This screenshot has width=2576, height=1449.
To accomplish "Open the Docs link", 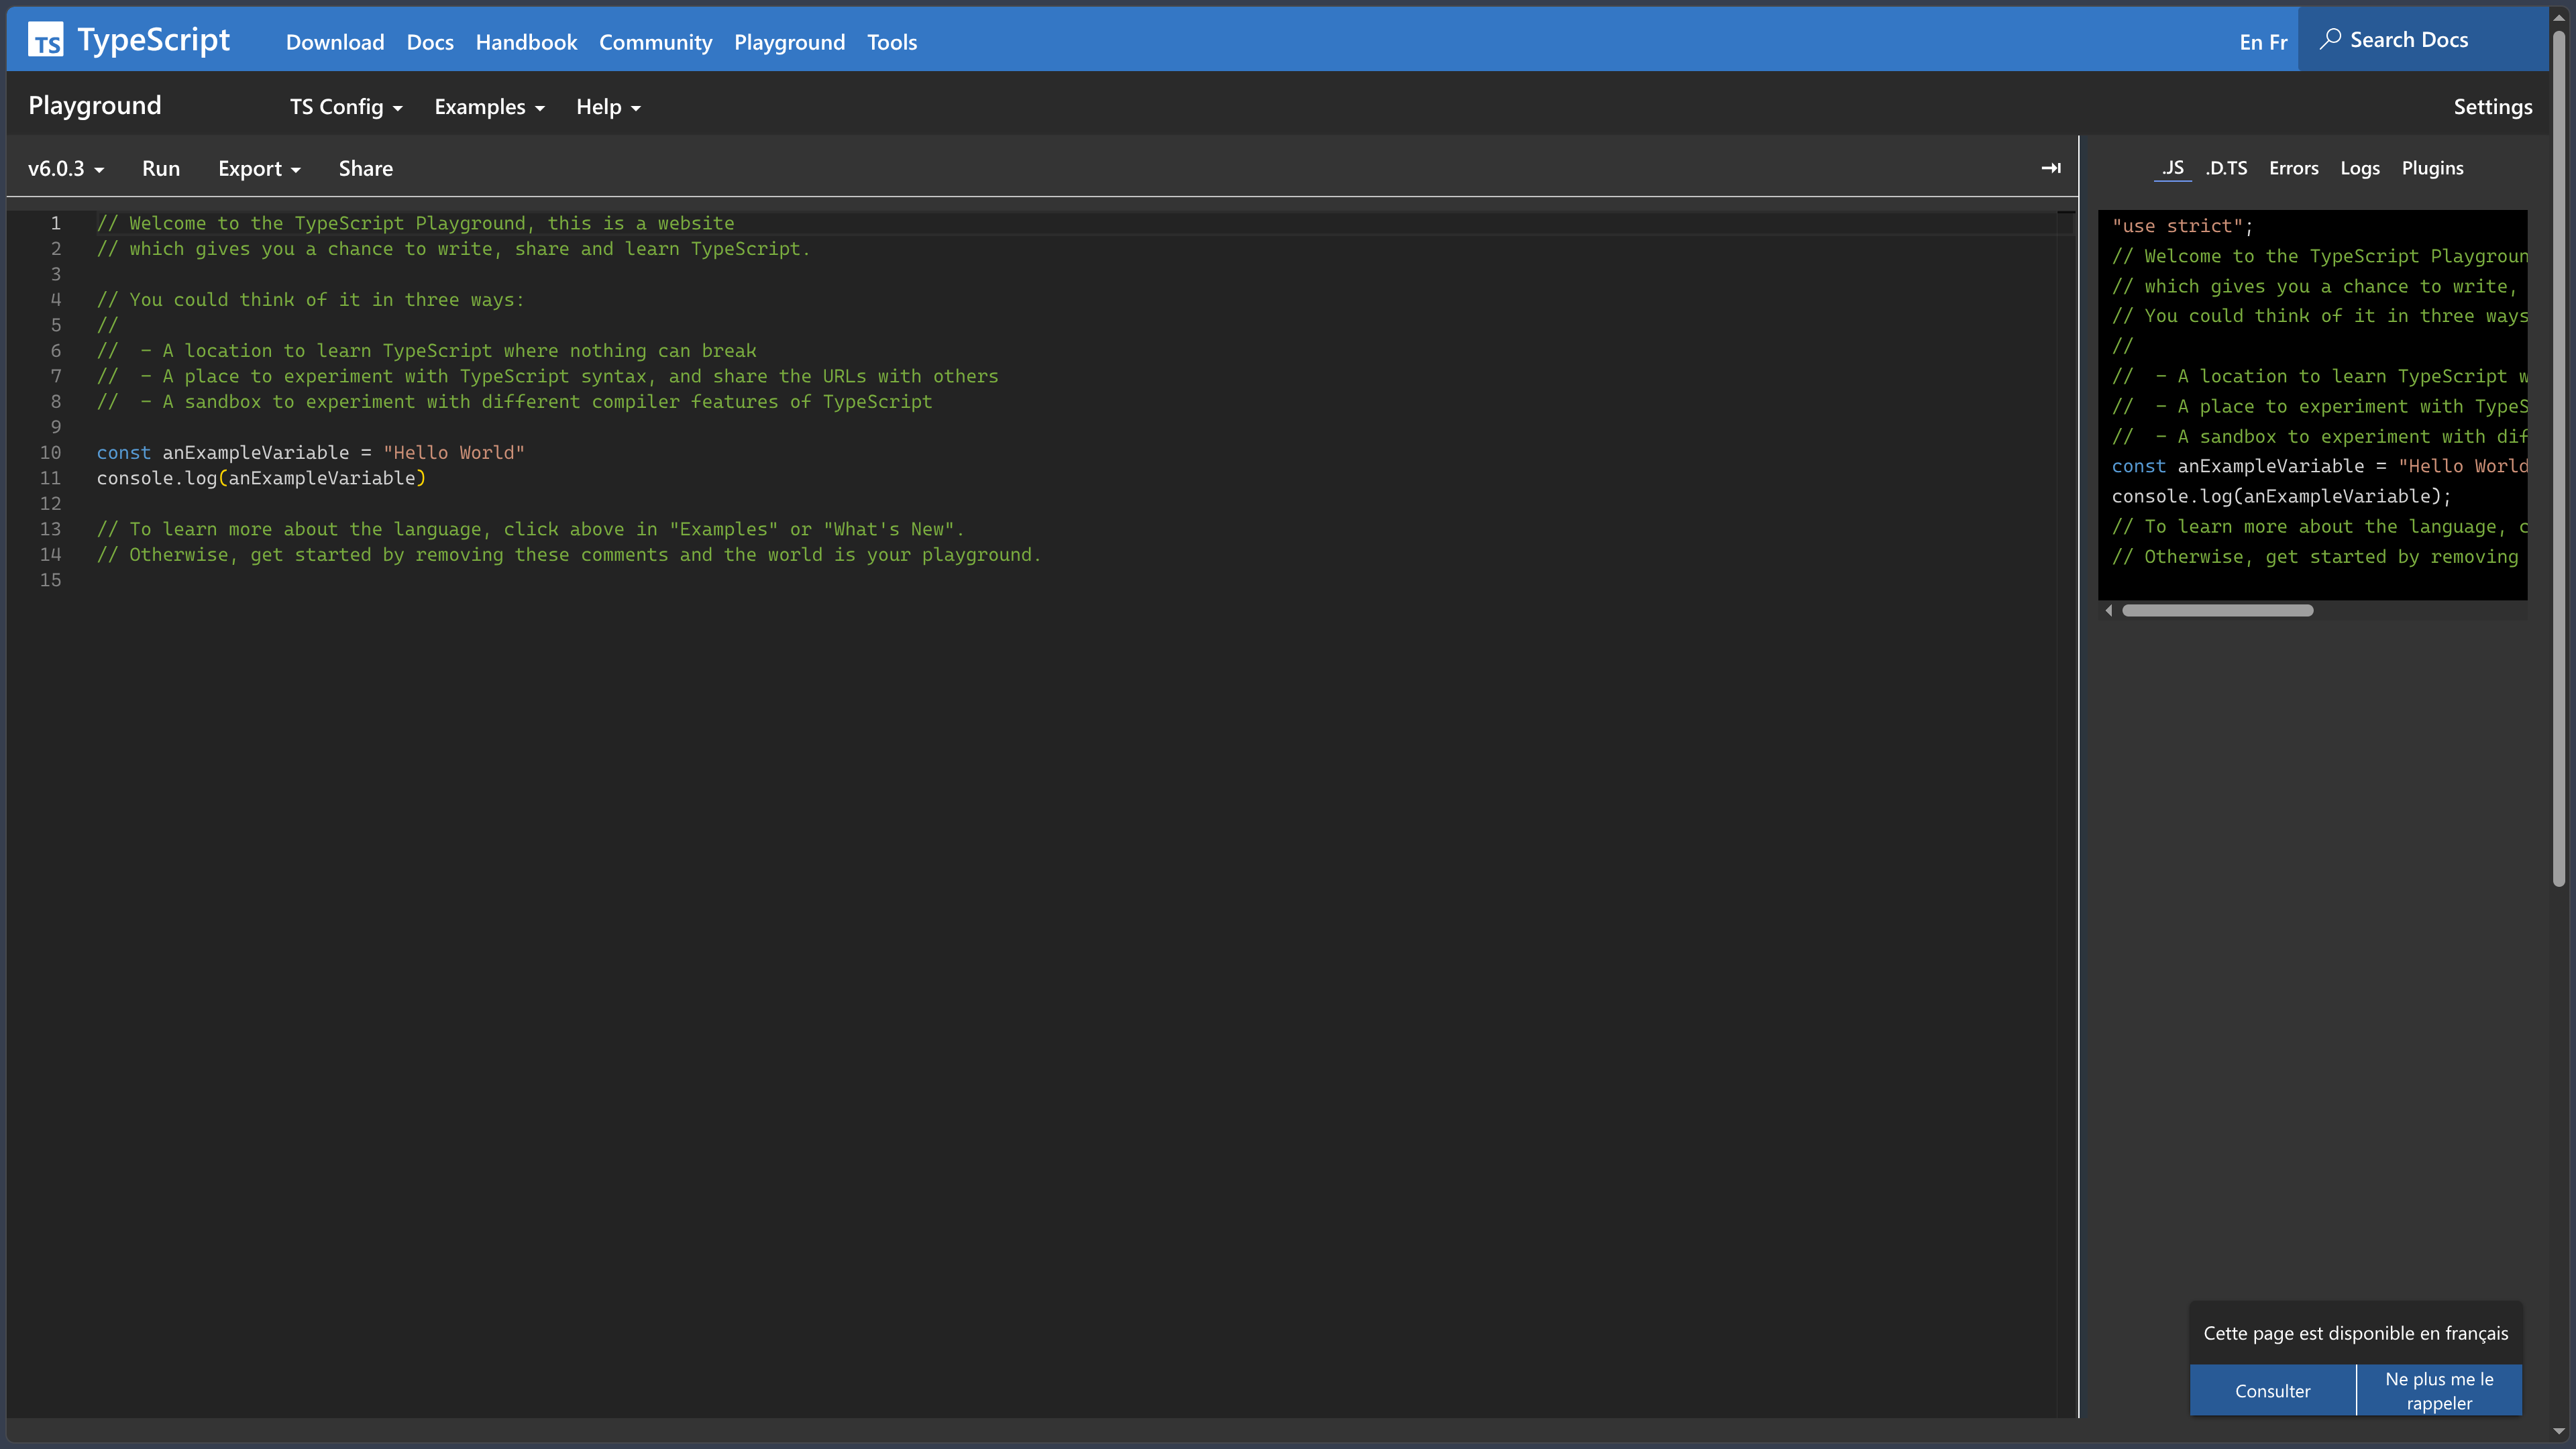I will [x=430, y=42].
